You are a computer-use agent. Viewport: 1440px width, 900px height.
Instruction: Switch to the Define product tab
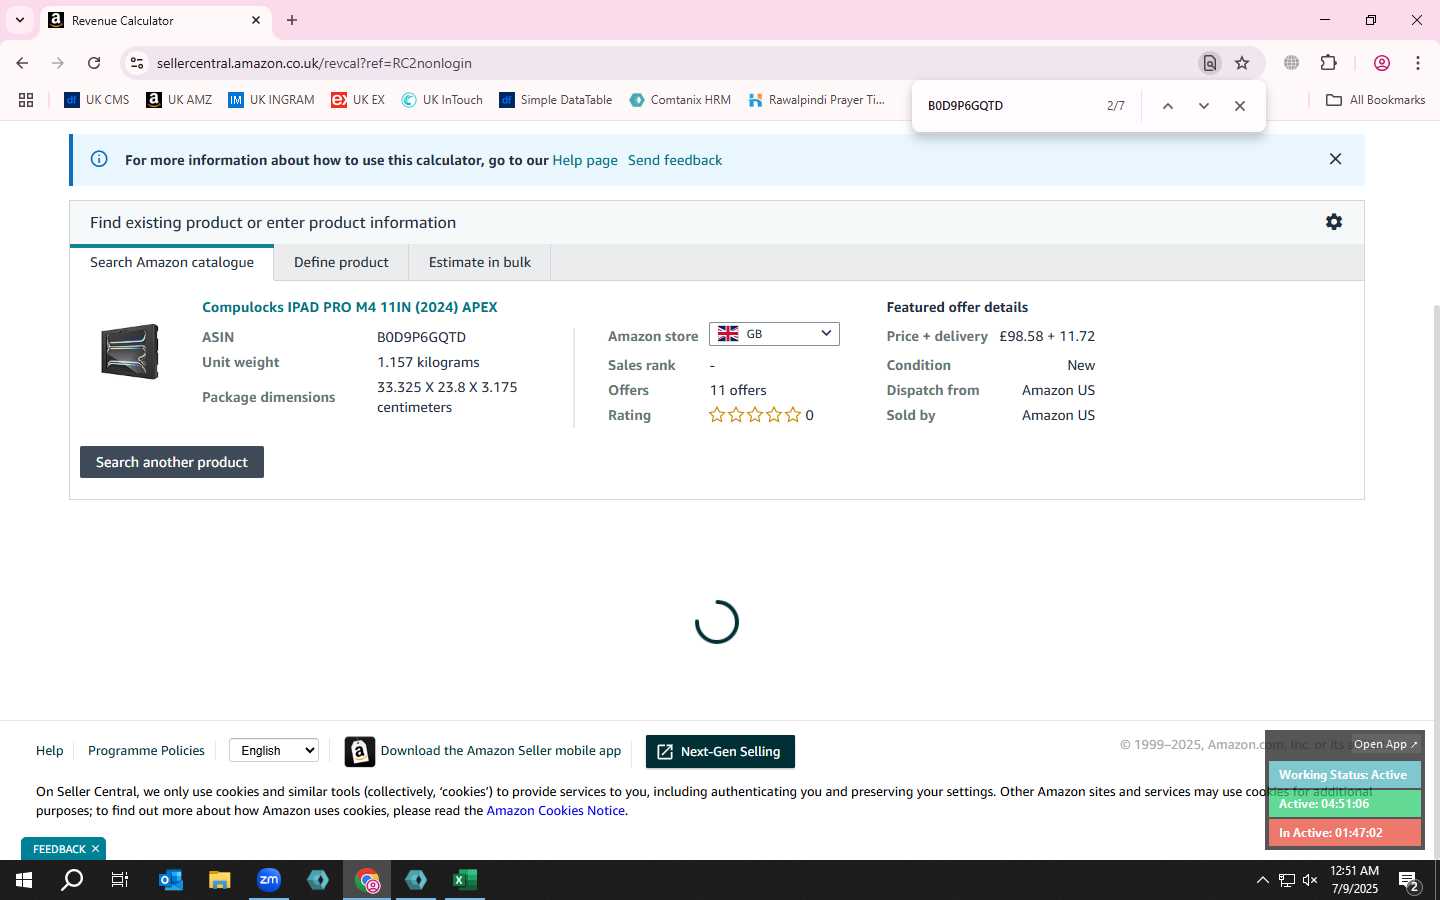pos(341,262)
